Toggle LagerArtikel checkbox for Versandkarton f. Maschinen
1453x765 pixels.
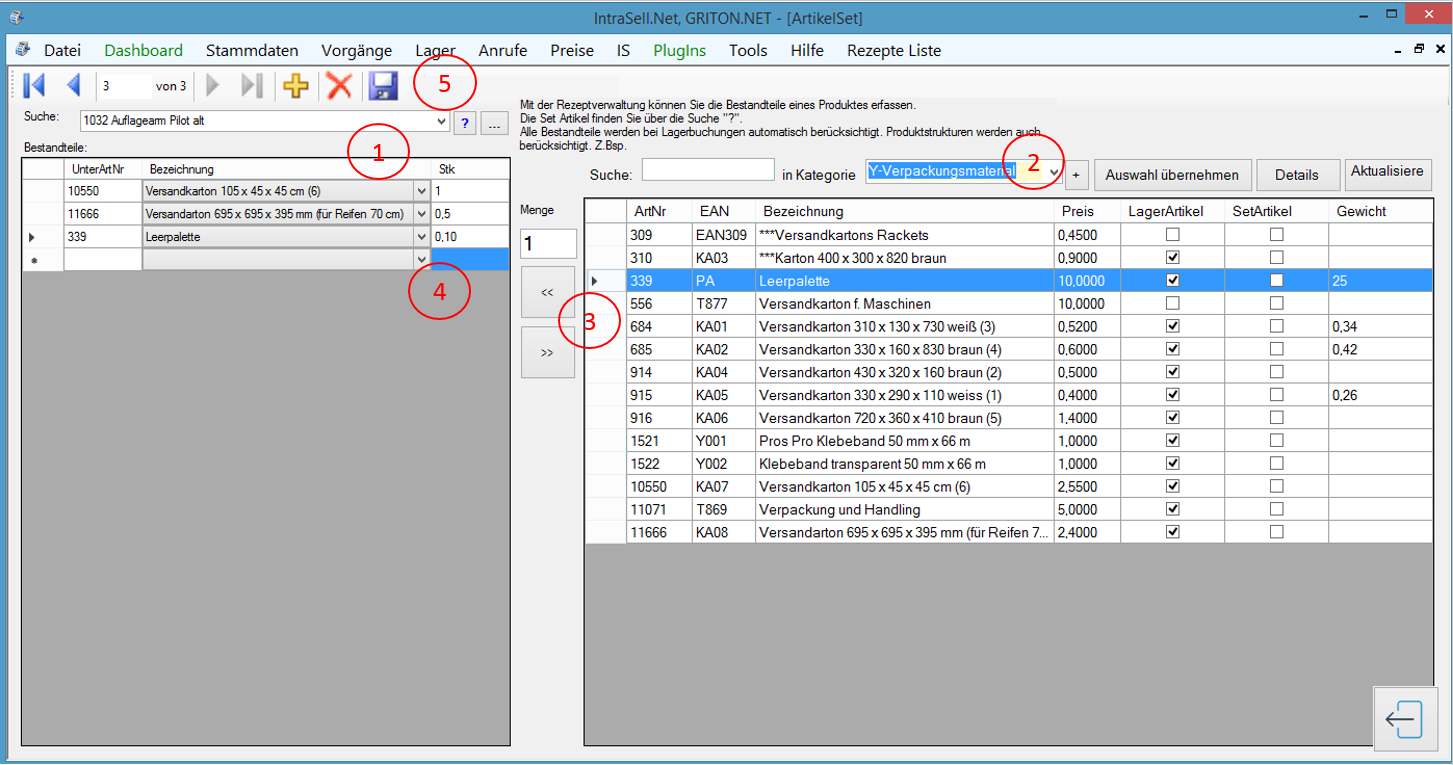click(1173, 304)
